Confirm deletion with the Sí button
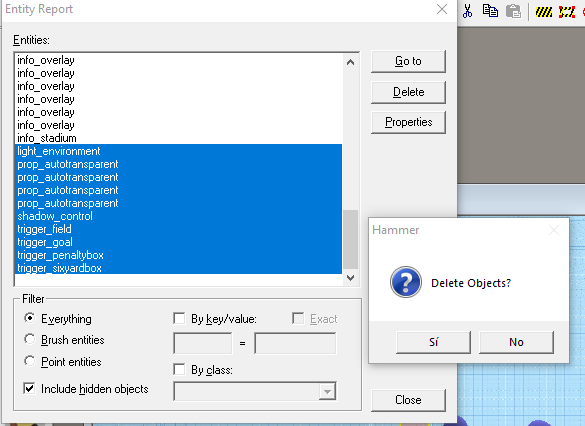Viewport: 585px width, 426px height. (x=433, y=342)
